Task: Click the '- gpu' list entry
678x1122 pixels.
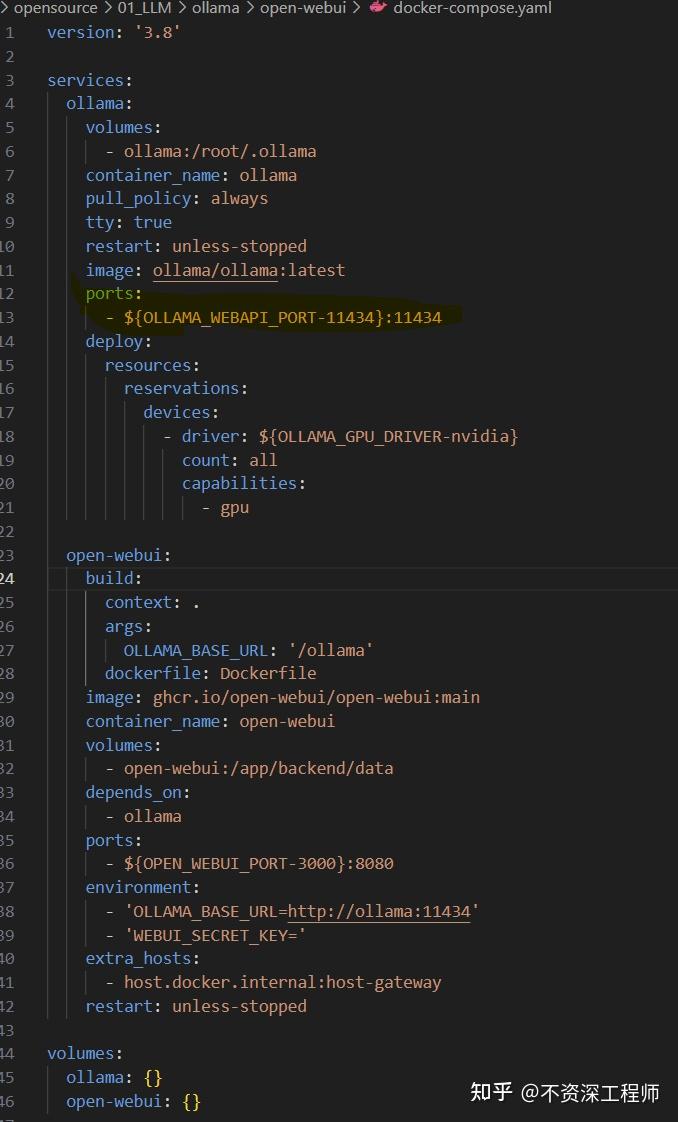Action: point(225,508)
